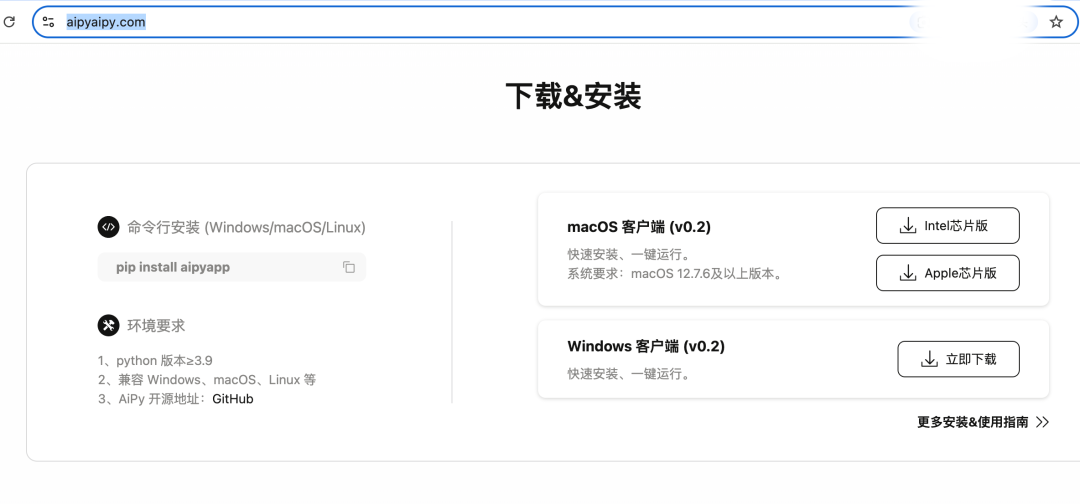1080x504 pixels.
Task: Download the Intel芯片版 macOS client
Action: (947, 226)
